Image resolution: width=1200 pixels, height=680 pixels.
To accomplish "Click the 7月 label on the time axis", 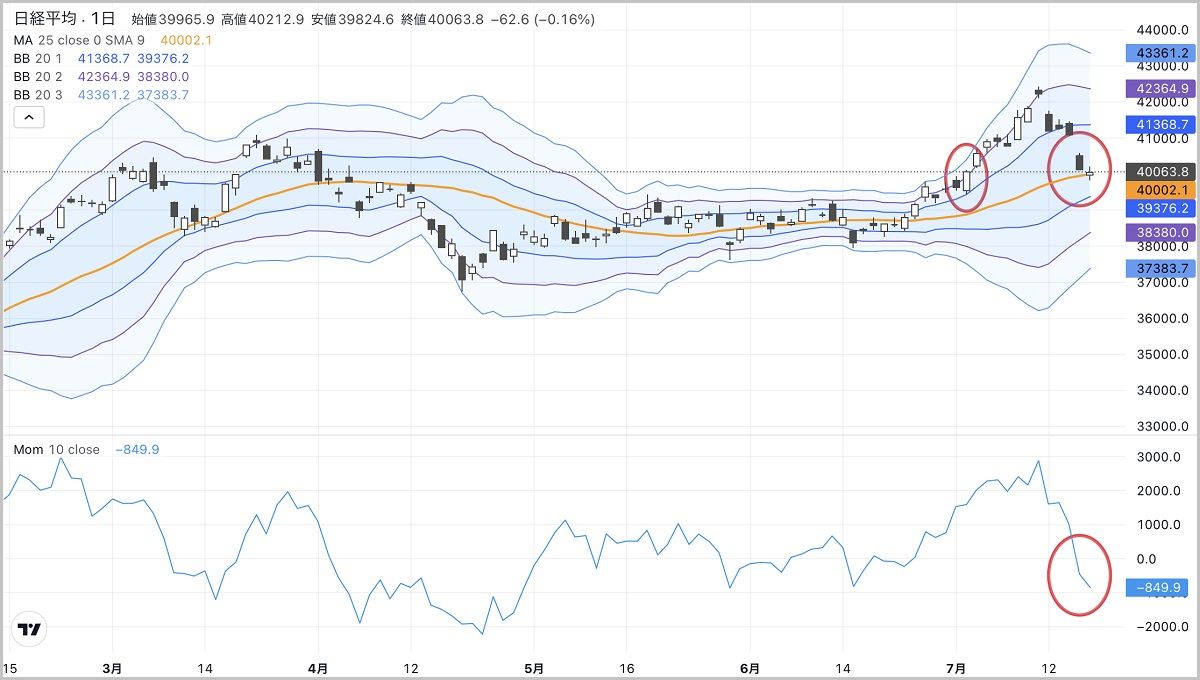I will (958, 667).
